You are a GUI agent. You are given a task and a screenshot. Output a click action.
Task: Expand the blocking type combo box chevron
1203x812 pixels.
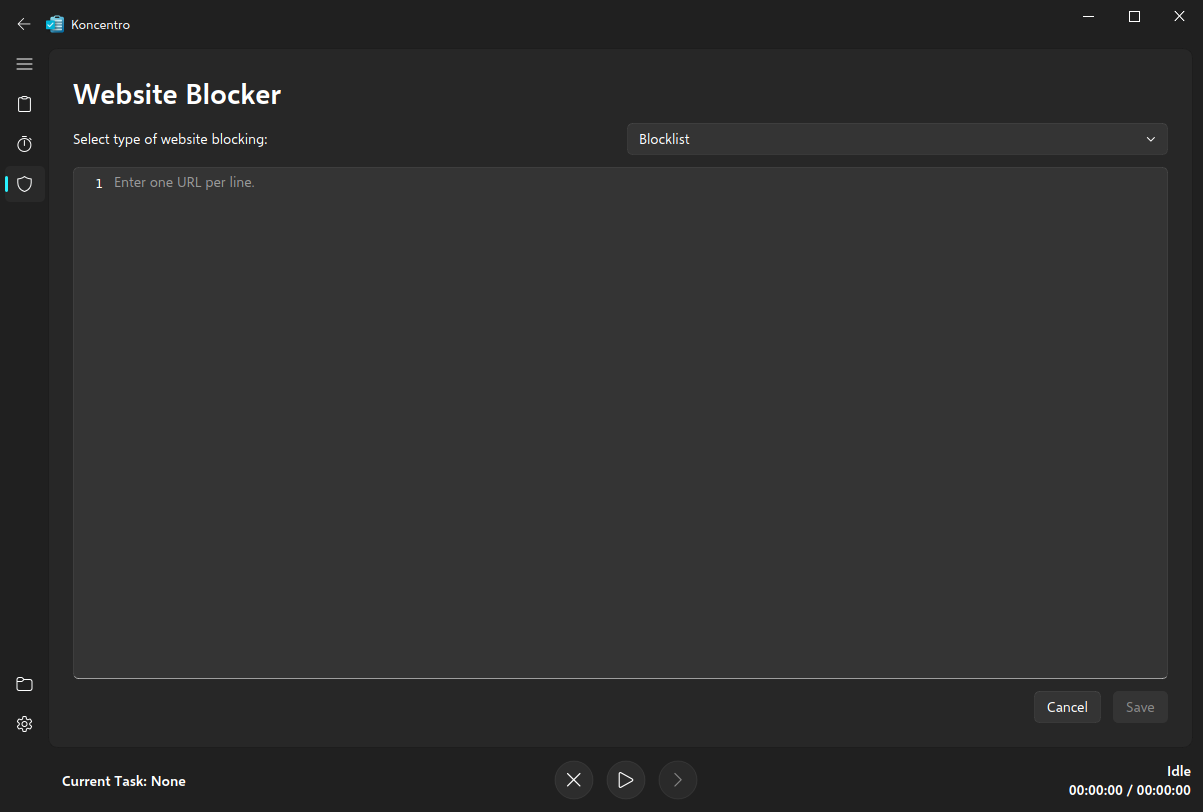coord(1150,138)
